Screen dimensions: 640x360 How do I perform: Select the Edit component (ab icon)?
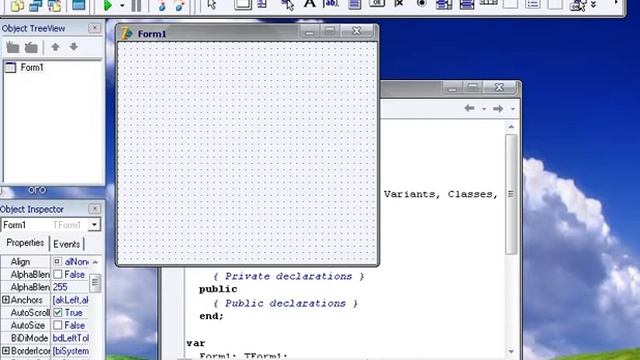pyautogui.click(x=331, y=4)
